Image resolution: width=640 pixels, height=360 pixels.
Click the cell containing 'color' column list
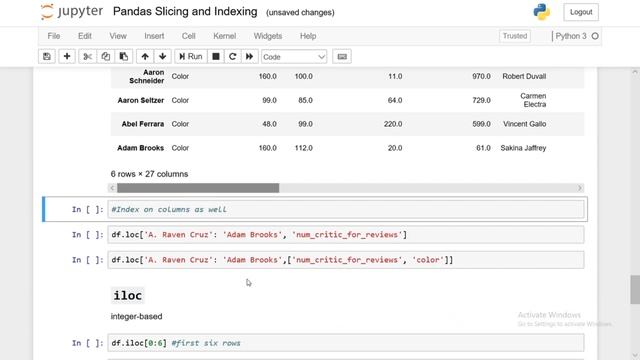click(x=346, y=260)
